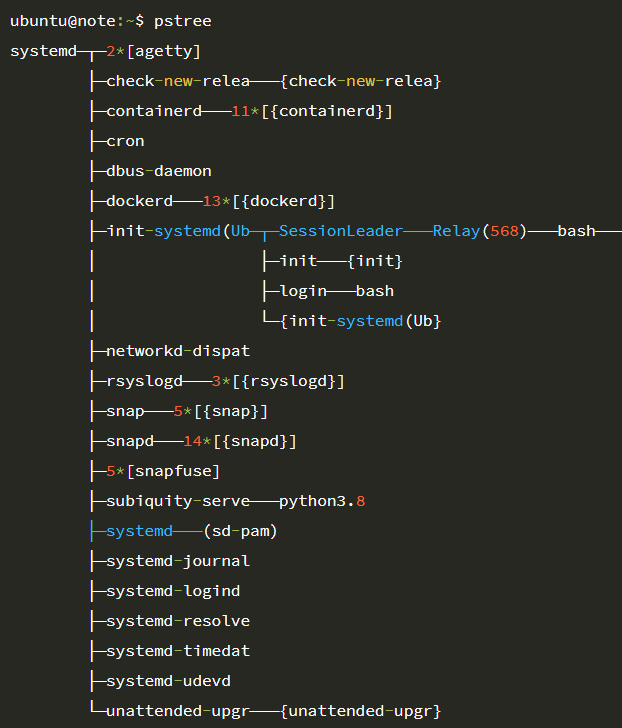Select the "systemd-udevd" process row
Viewport: 622px width, 728px height.
(168, 681)
